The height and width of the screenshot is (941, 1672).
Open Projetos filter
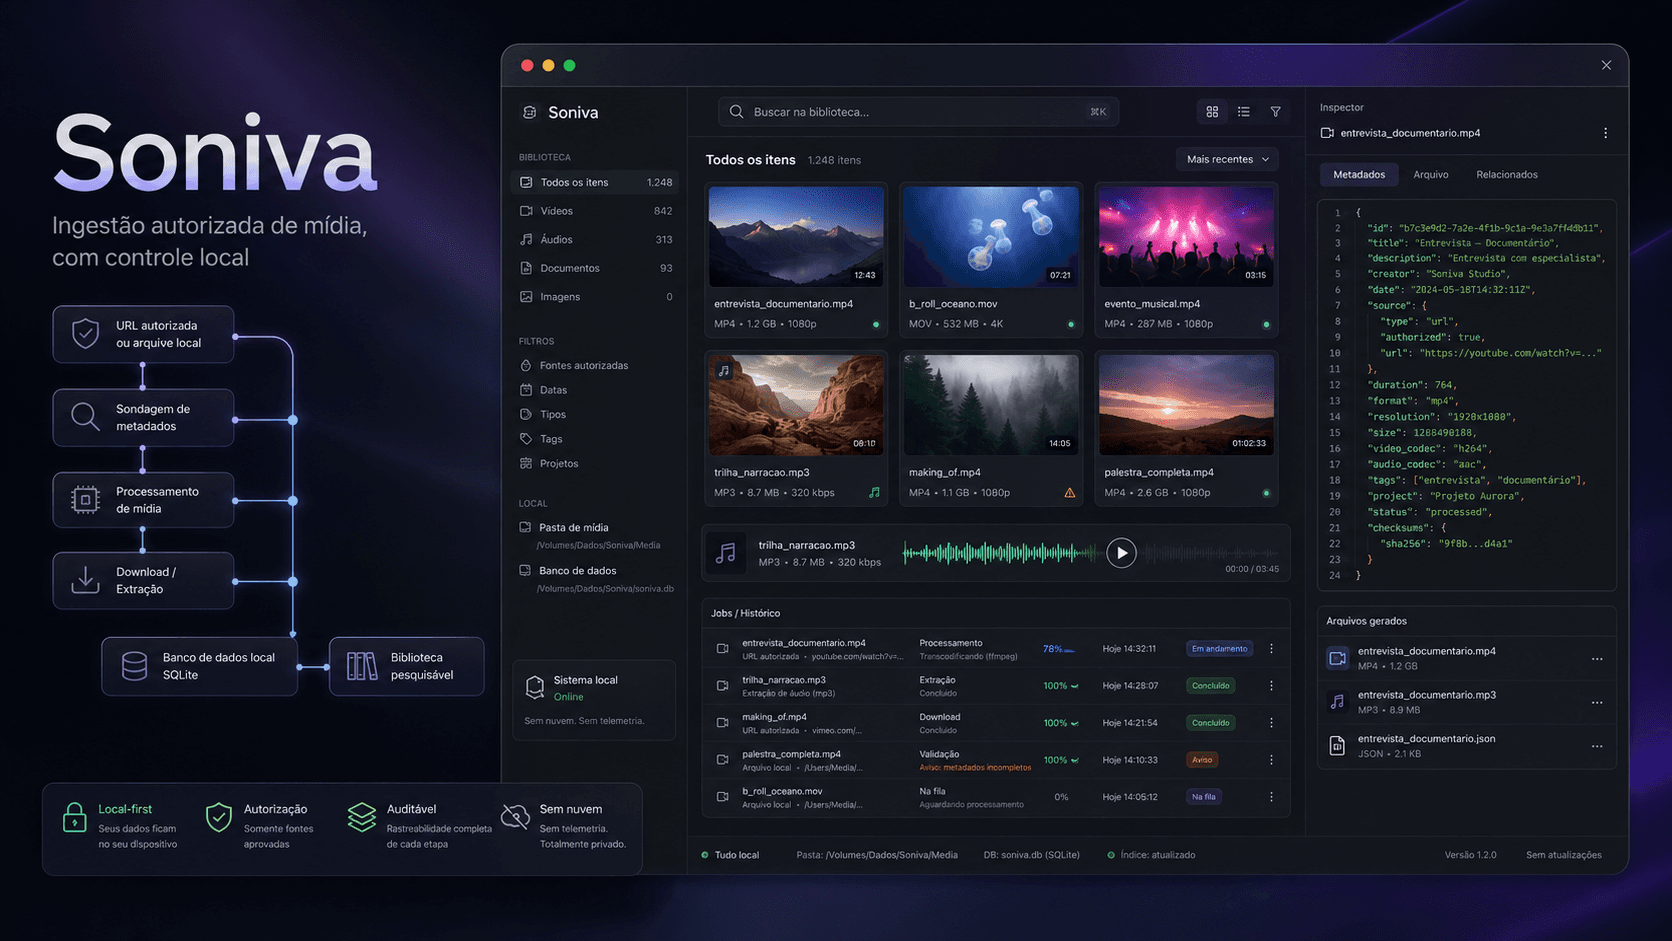(x=549, y=463)
